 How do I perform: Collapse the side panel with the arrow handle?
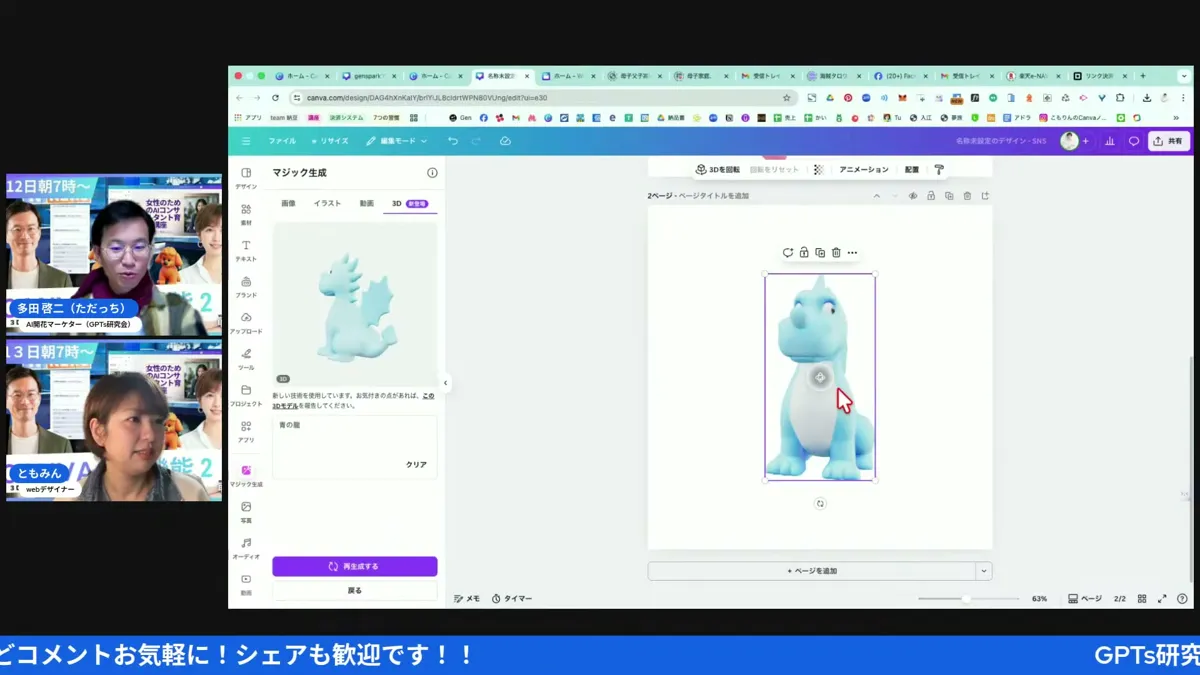click(446, 383)
